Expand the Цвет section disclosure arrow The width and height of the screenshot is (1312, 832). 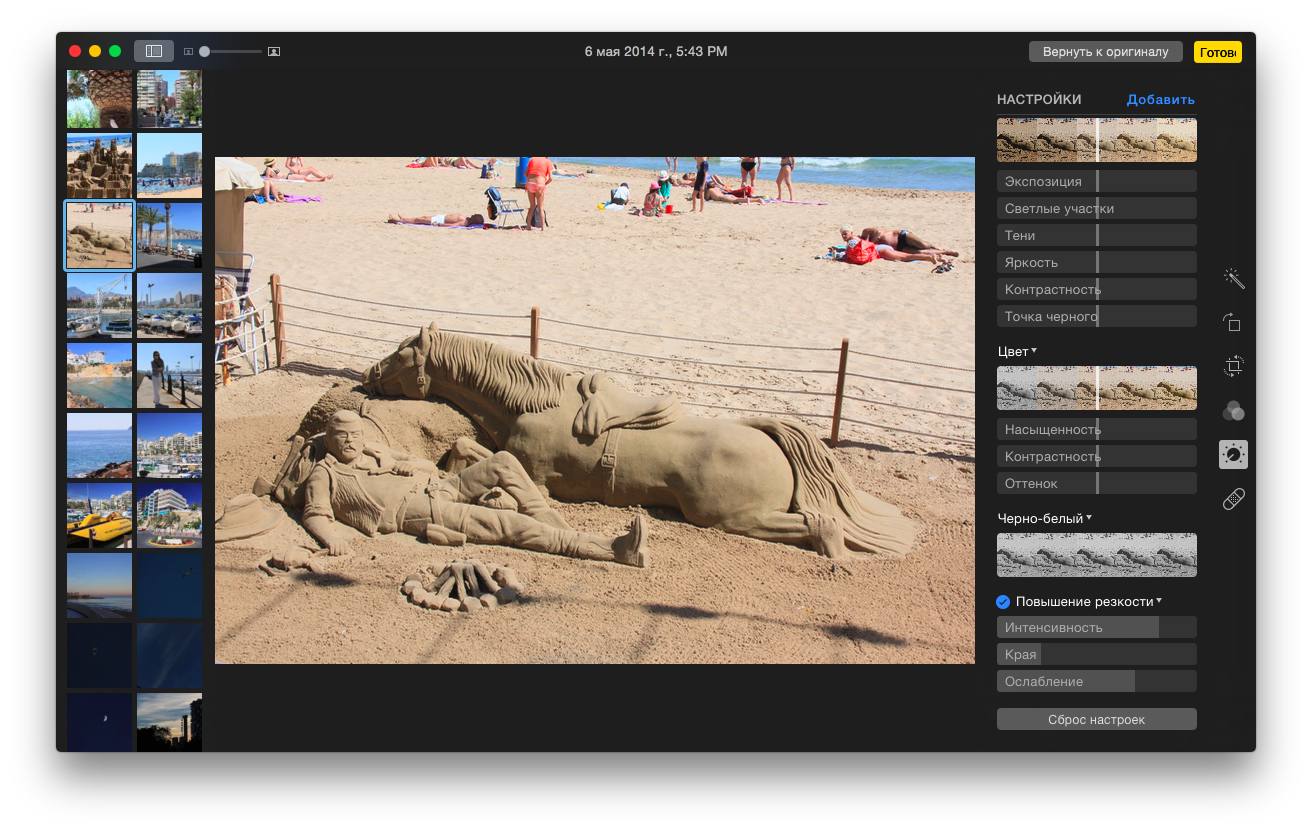point(1034,351)
